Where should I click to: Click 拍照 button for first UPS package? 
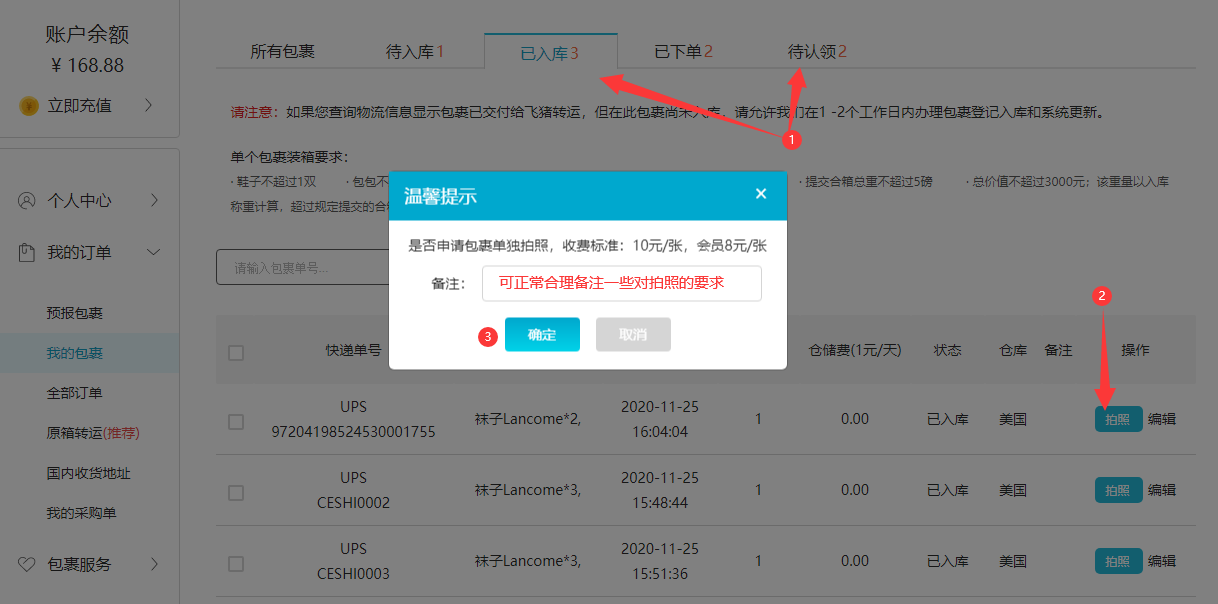click(1117, 419)
